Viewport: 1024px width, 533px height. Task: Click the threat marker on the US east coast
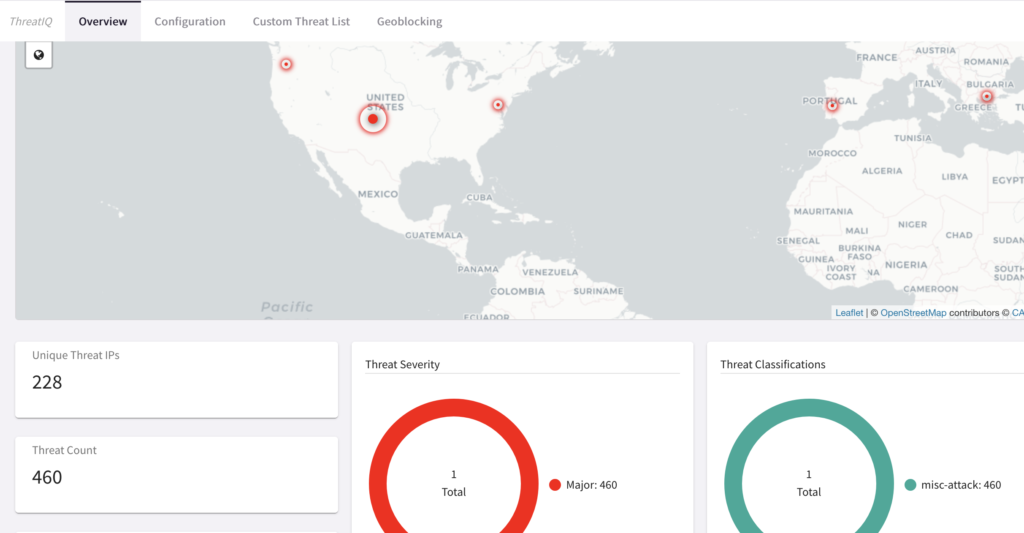tap(498, 105)
